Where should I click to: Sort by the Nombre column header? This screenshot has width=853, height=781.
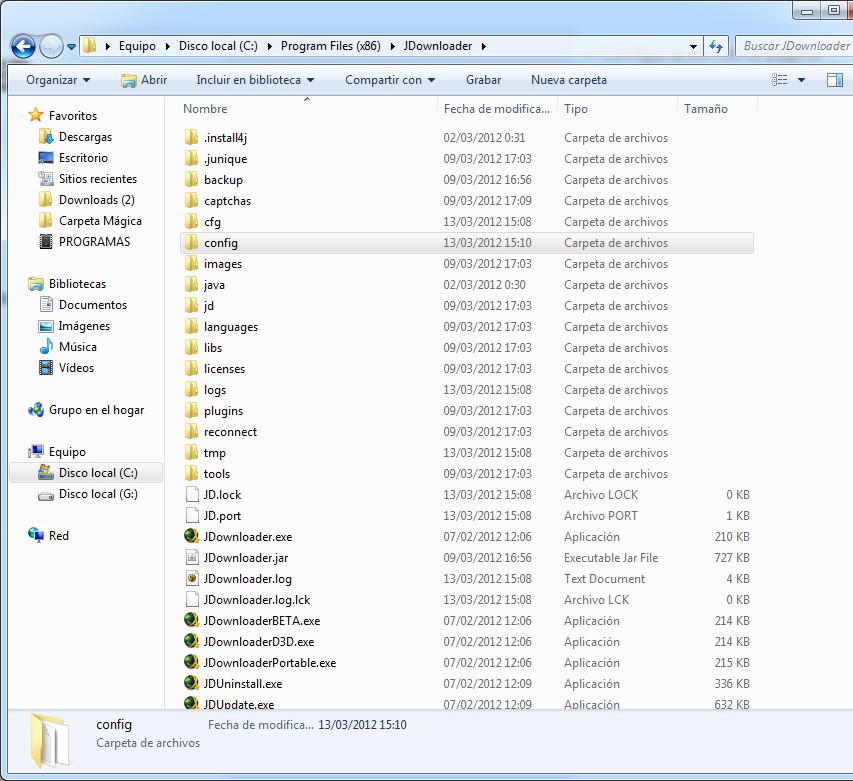[205, 109]
